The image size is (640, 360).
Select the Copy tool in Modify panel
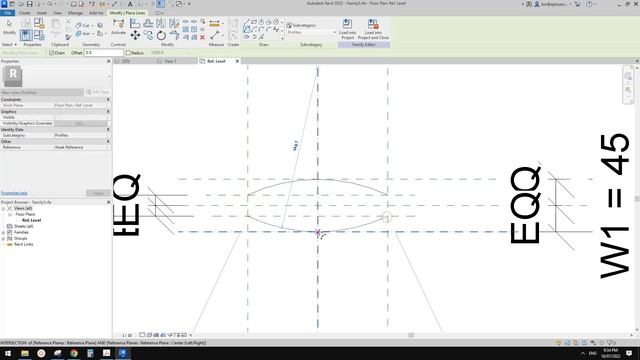[x=148, y=36]
